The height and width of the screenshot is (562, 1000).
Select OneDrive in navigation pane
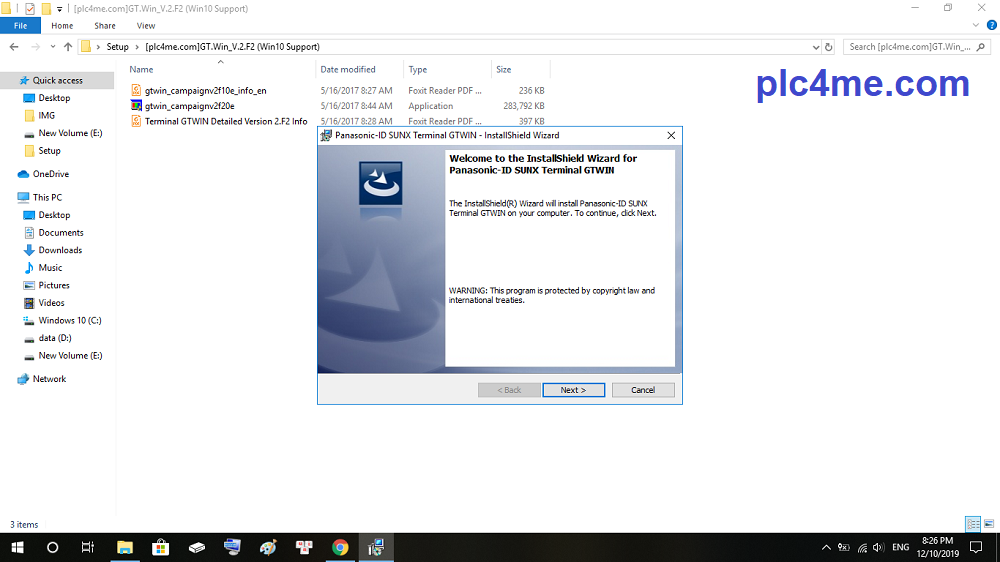[x=50, y=174]
